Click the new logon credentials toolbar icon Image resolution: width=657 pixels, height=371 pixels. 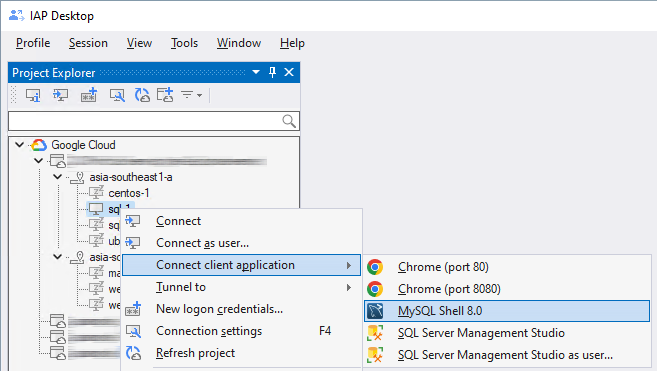89,95
